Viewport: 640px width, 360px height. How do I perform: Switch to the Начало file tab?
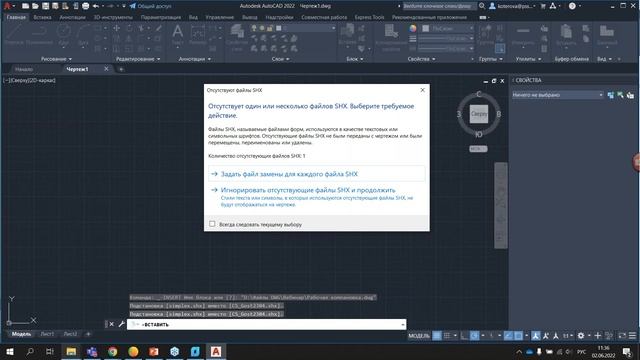coord(24,69)
